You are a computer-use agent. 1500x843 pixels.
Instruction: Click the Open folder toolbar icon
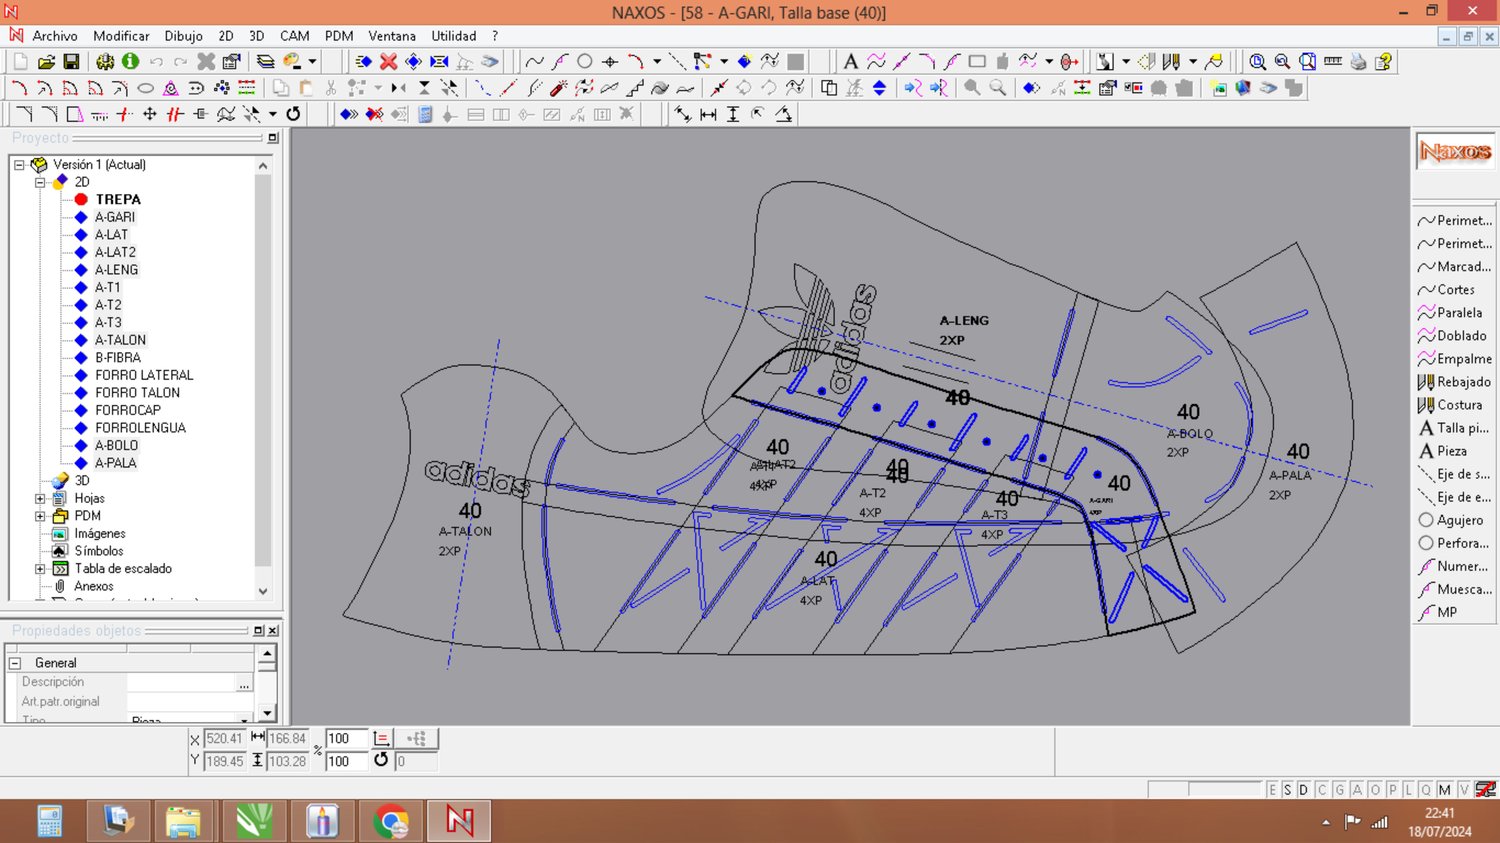tap(46, 62)
